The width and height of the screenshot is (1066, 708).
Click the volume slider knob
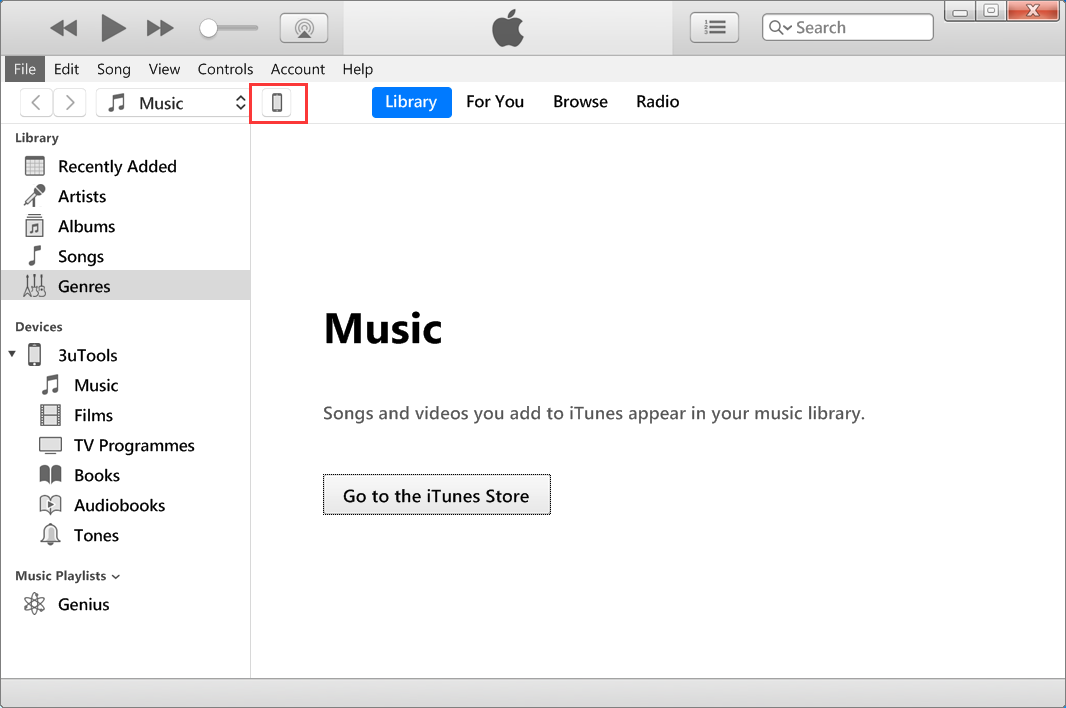209,28
